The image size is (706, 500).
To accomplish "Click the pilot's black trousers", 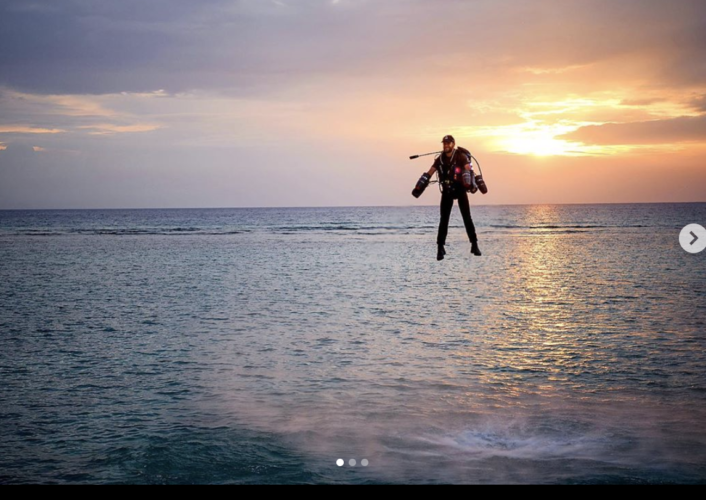I will coord(455,215).
